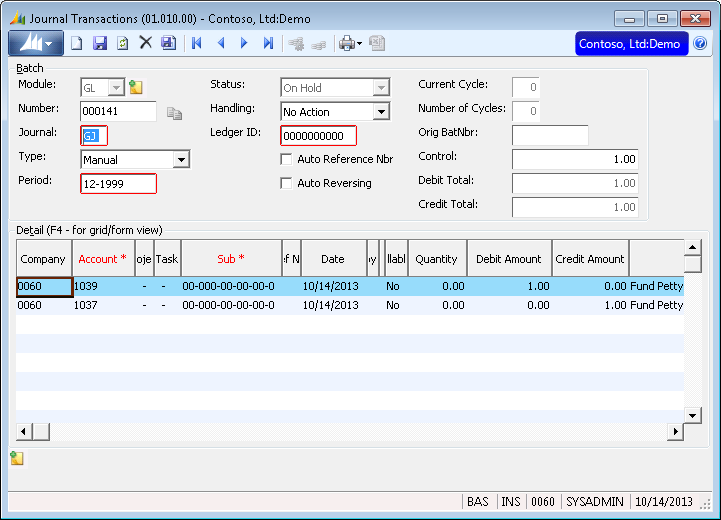Image resolution: width=721 pixels, height=520 pixels.
Task: Click the debit amount 1.00 in row 1039
Action: 509,286
